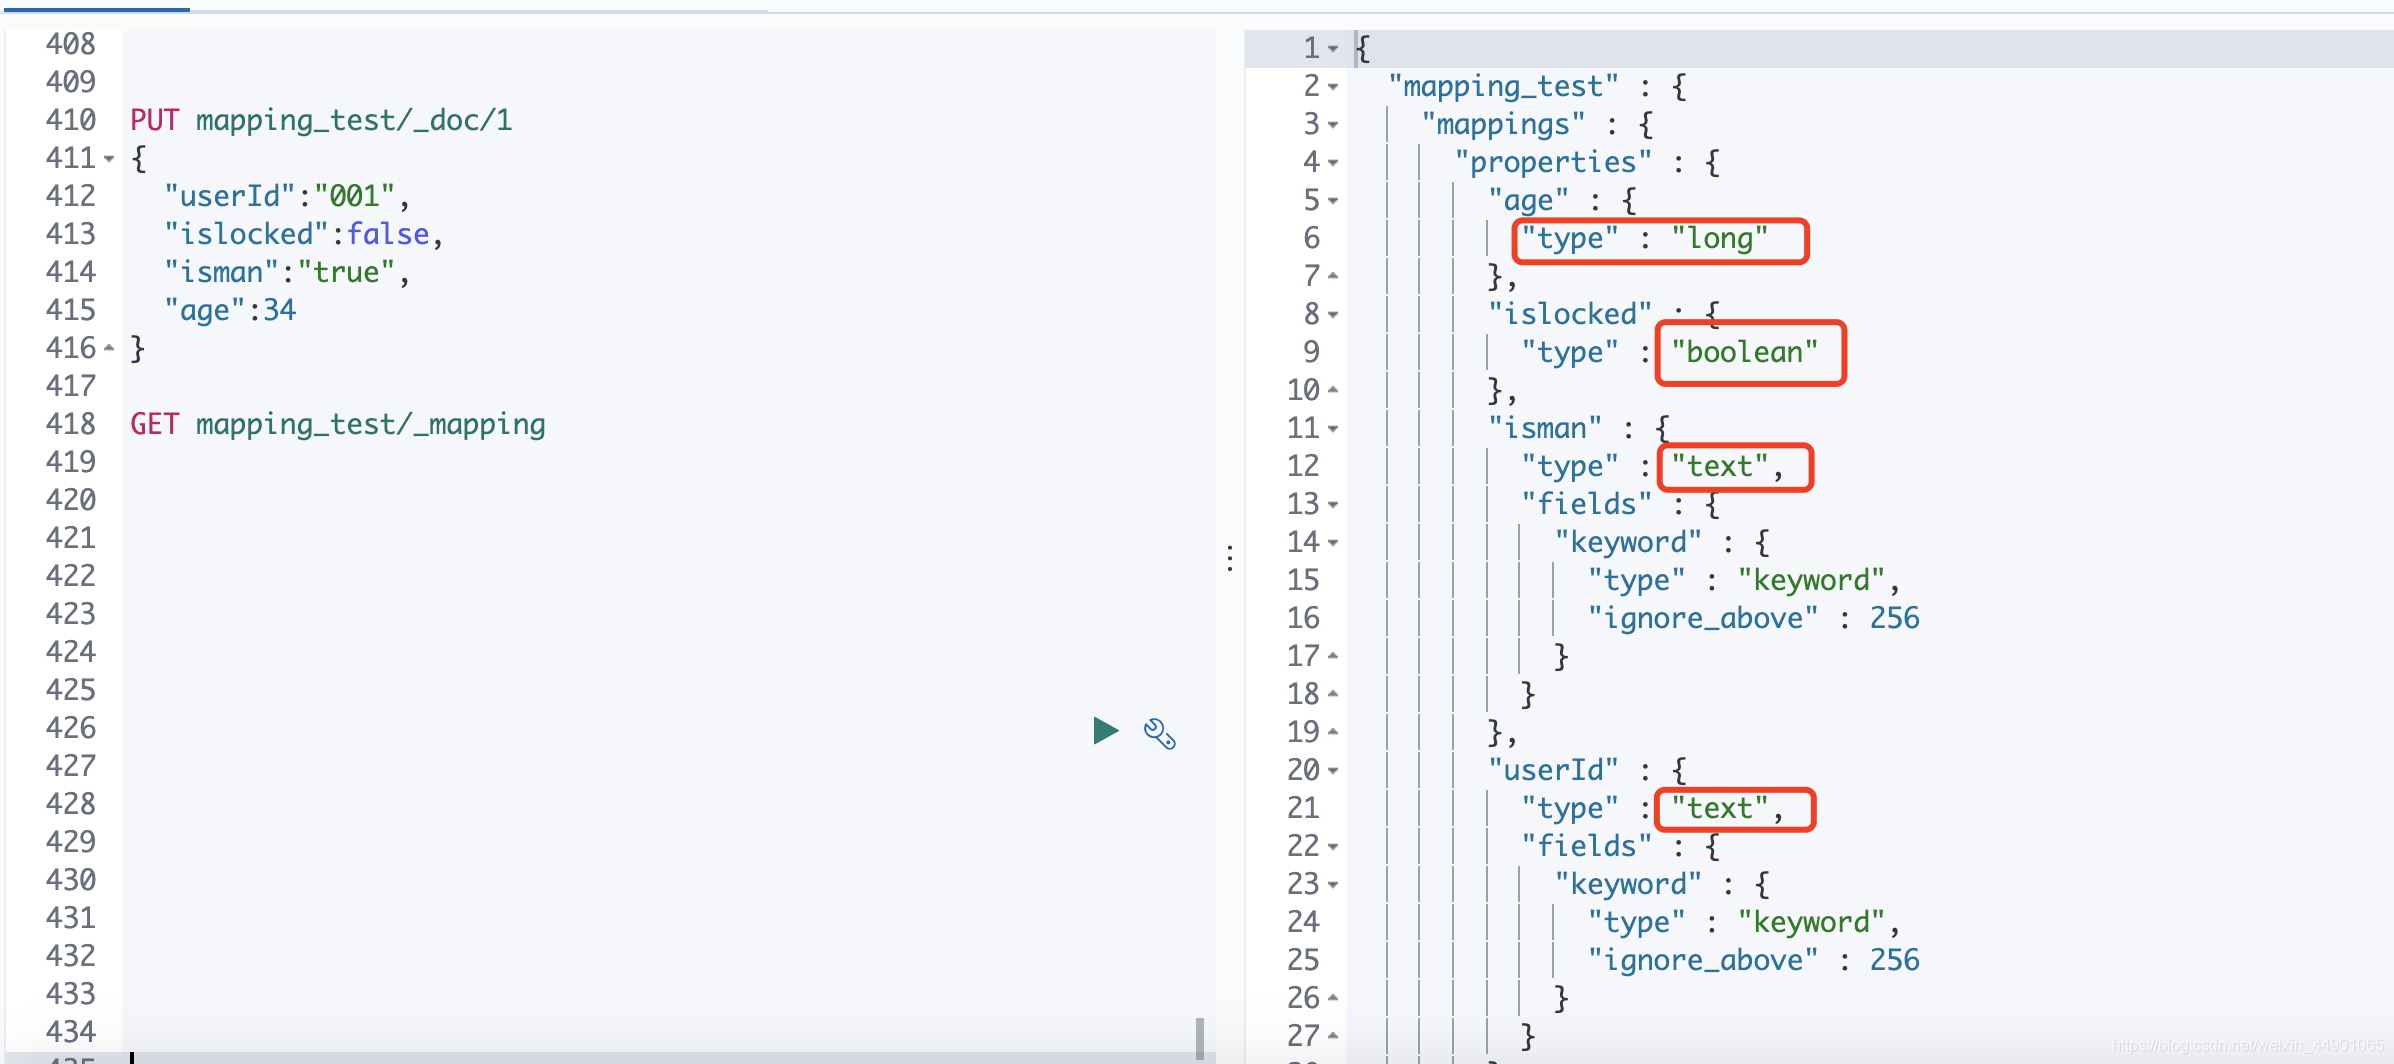Click the "isman":"true" line in the editor

287,272
